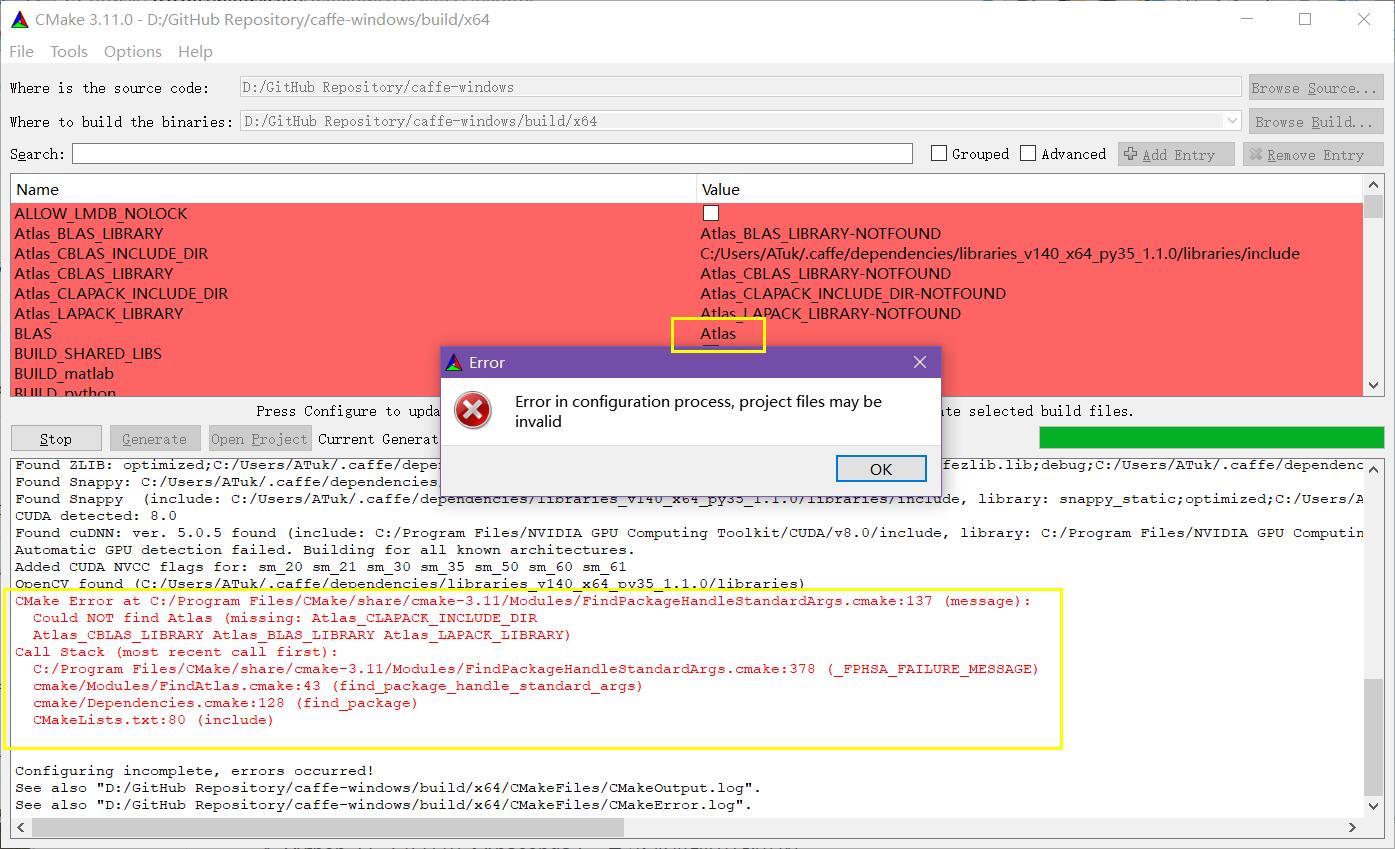Viewport: 1395px width, 849px height.
Task: Click the output log scrollbar down arrow
Action: [x=1373, y=805]
